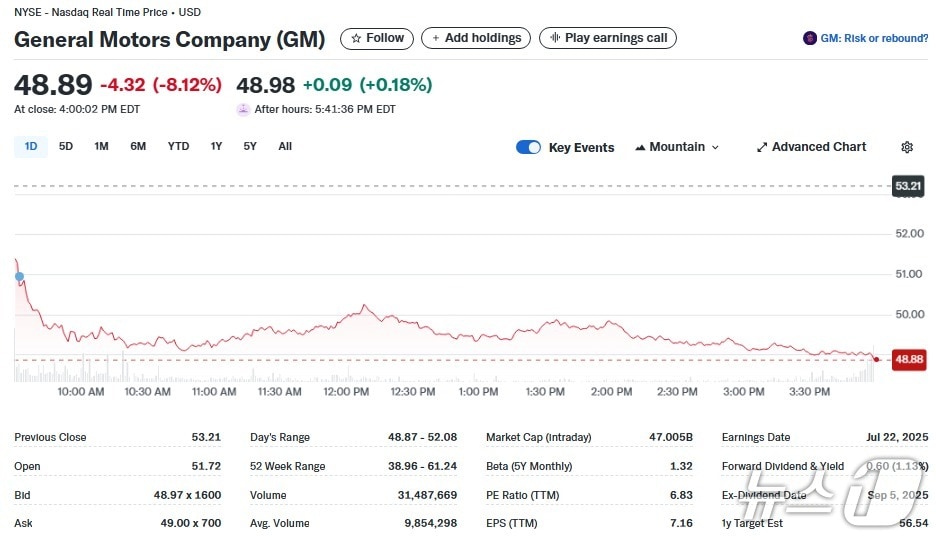Show the 1Y chart range

216,147
